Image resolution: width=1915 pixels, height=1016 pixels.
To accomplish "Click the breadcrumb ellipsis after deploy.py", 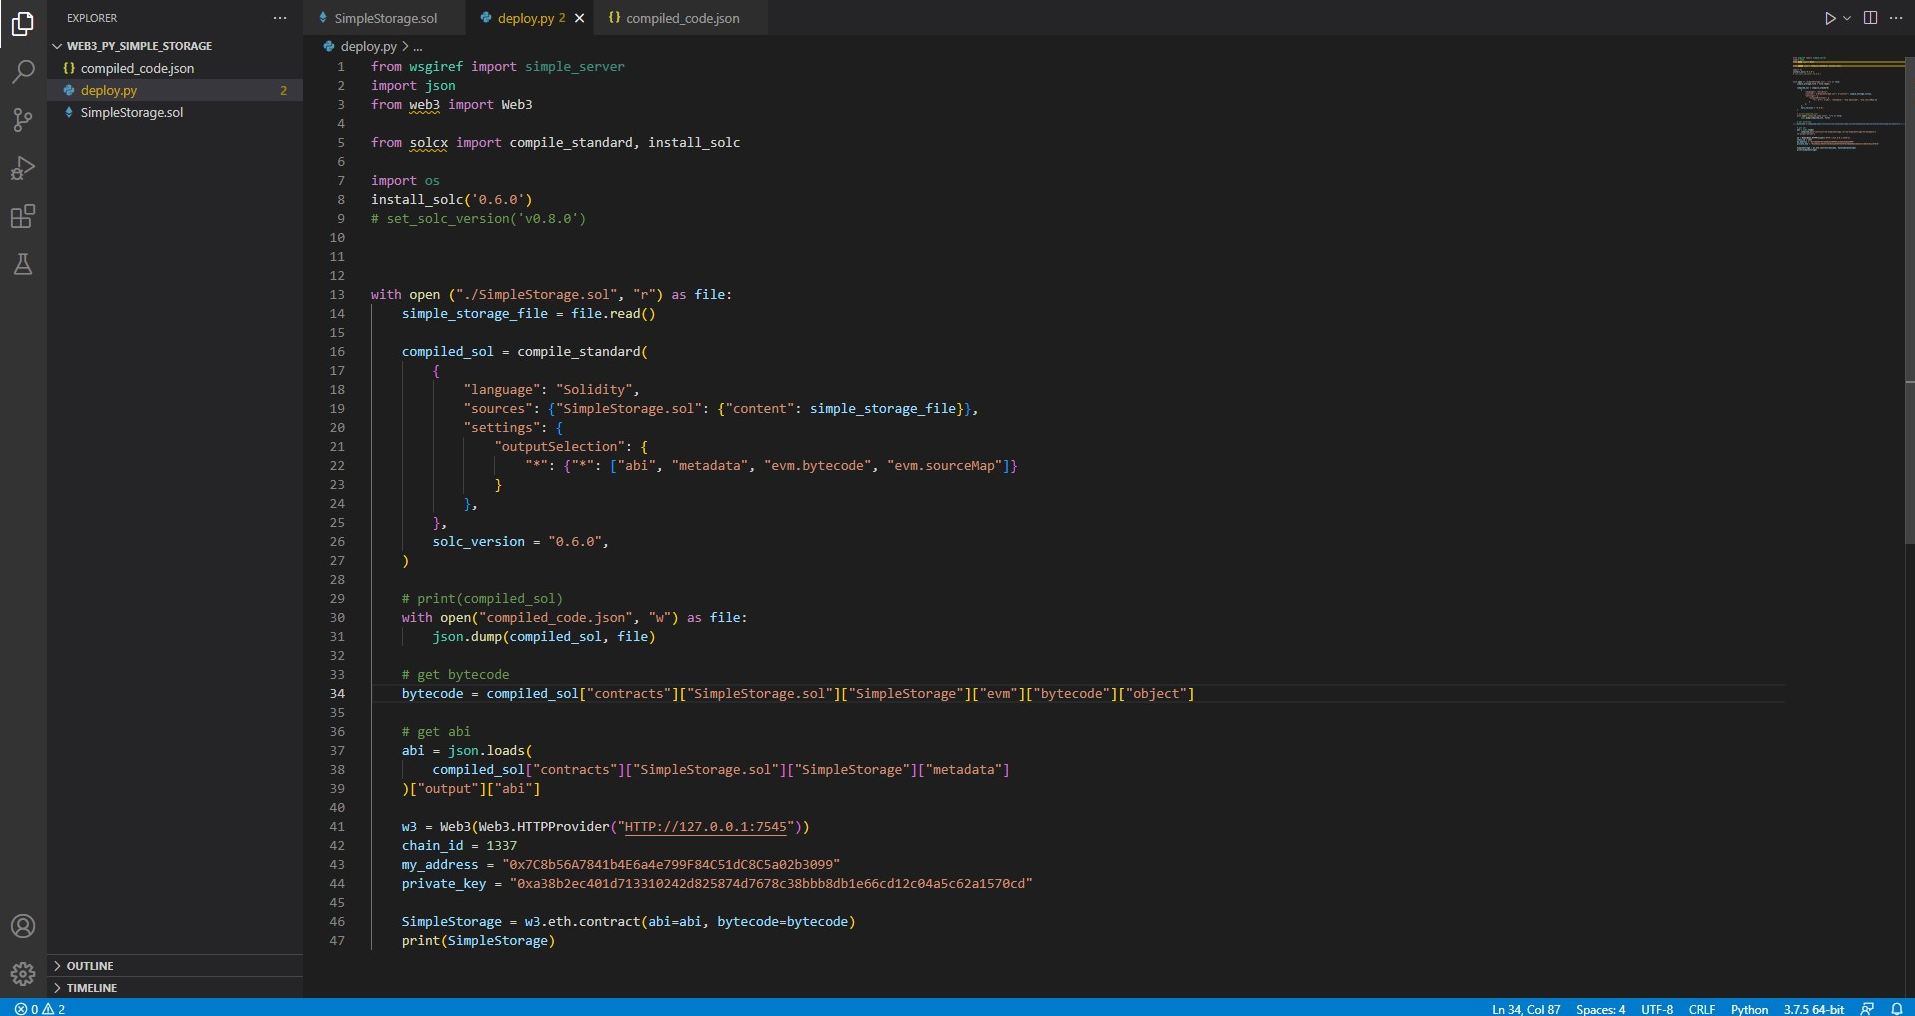I will click(418, 46).
